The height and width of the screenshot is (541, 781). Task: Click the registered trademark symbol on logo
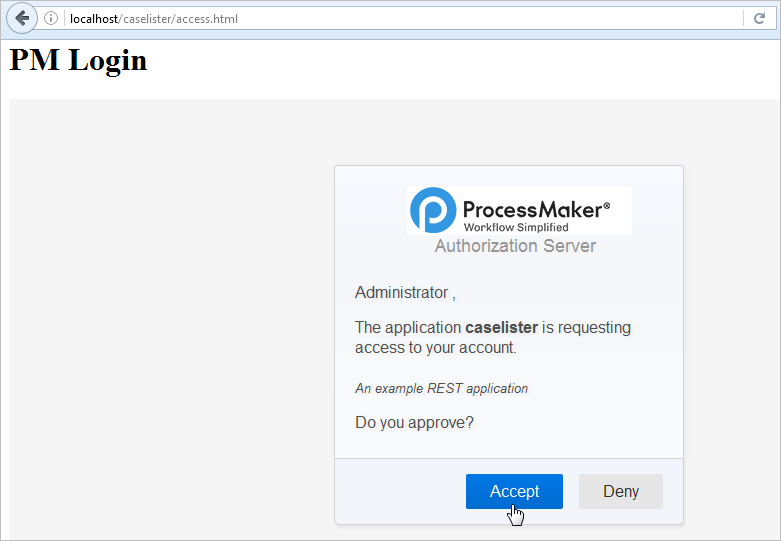click(x=605, y=203)
